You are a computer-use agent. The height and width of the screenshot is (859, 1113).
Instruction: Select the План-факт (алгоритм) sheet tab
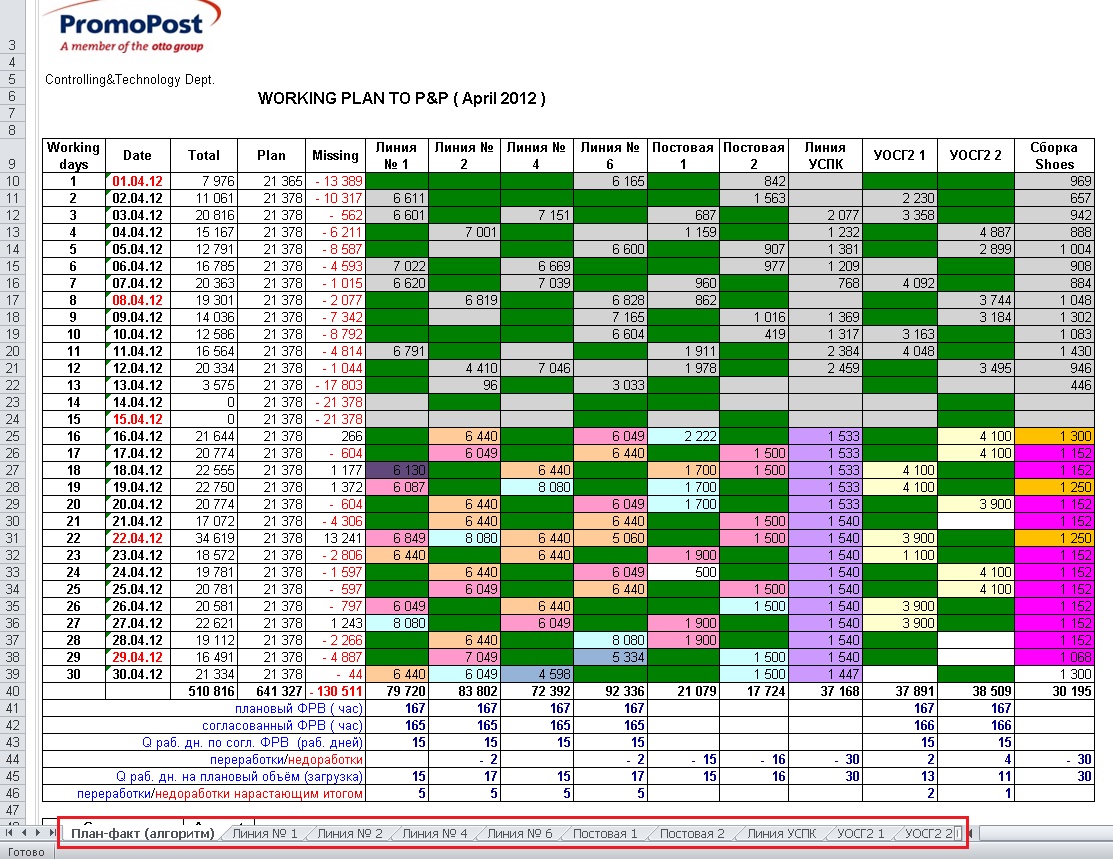pos(143,833)
